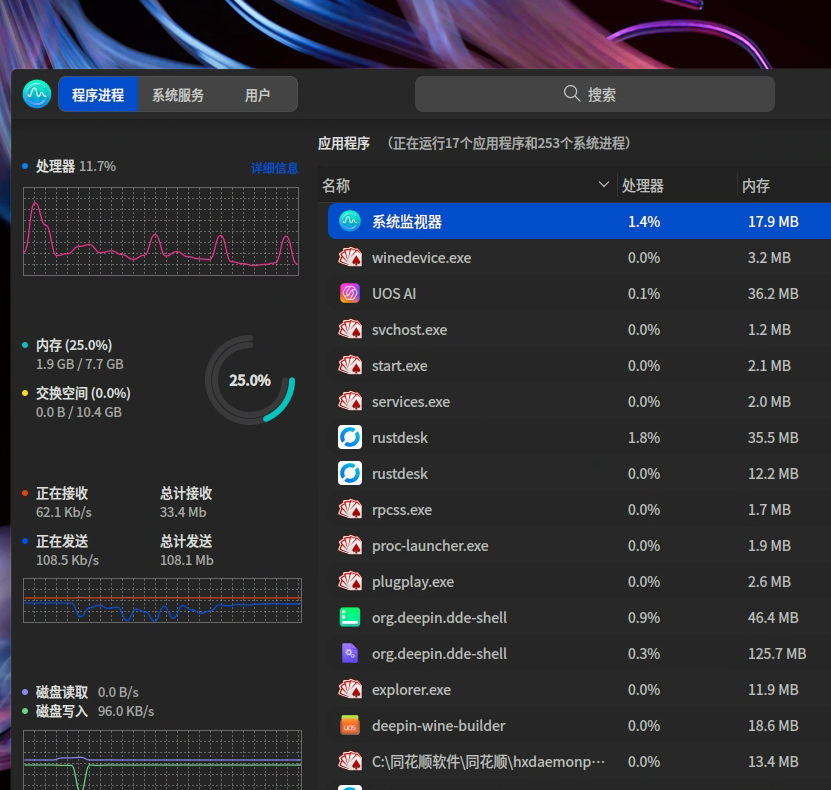Image resolution: width=831 pixels, height=790 pixels.
Task: Click the 25.0% memory ring gauge
Action: click(250, 379)
